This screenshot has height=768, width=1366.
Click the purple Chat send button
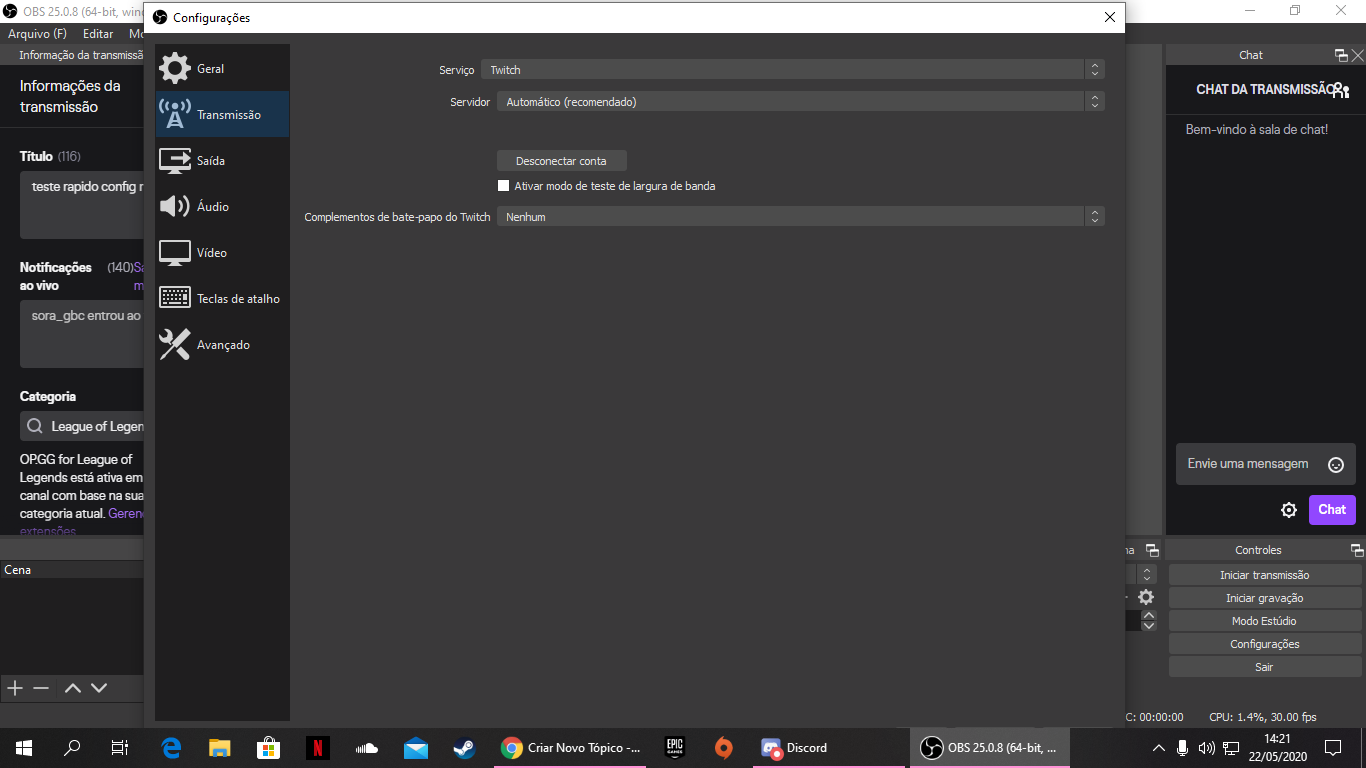1332,510
